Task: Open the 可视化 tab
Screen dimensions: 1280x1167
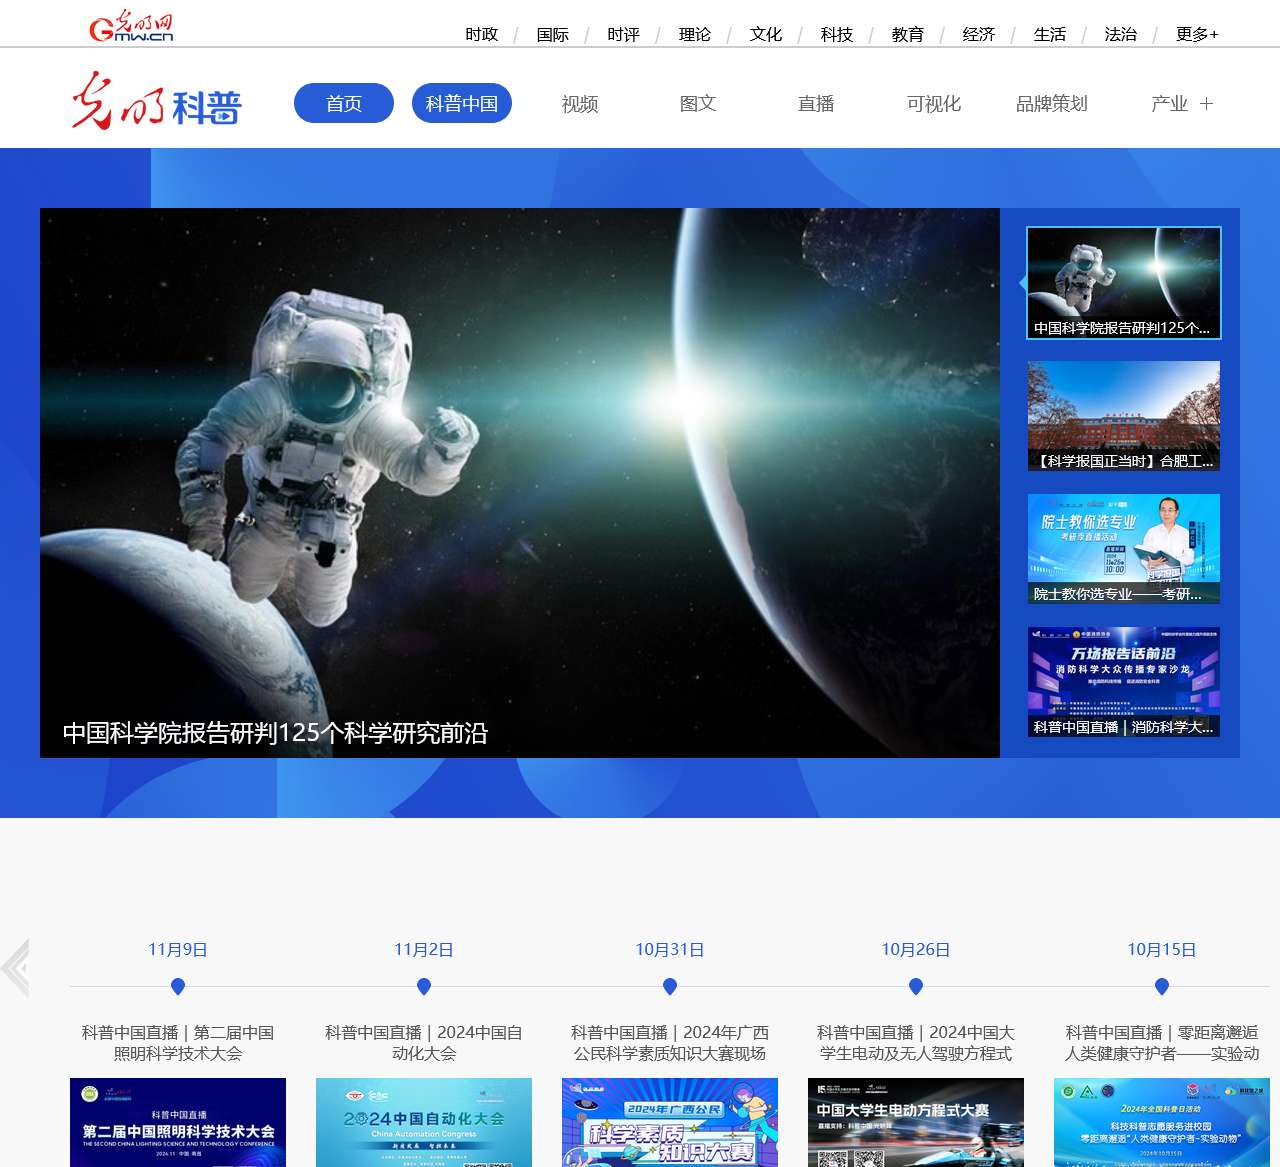Action: click(934, 103)
